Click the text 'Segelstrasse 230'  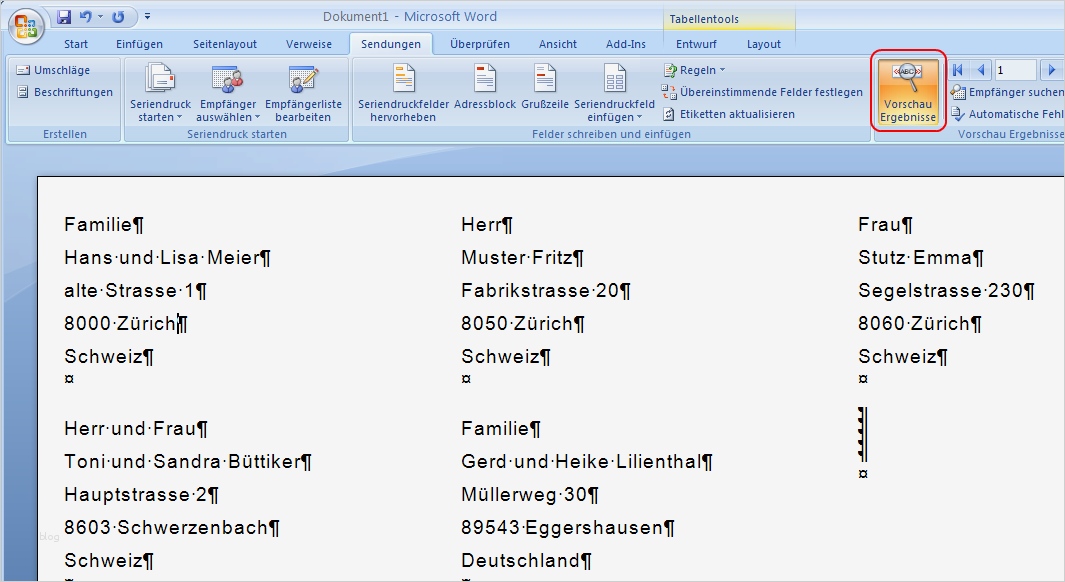coord(941,291)
